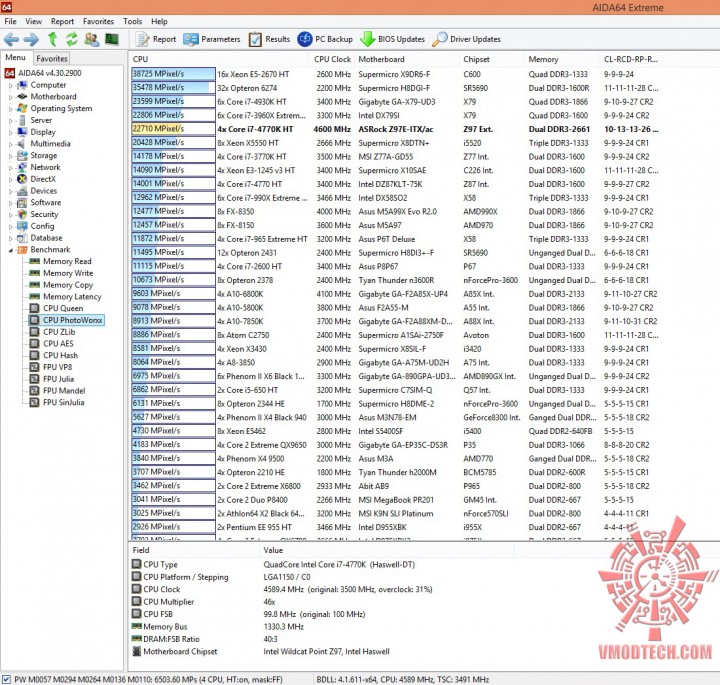Sort by the Chipset column header
720x685 pixels.
click(x=492, y=59)
